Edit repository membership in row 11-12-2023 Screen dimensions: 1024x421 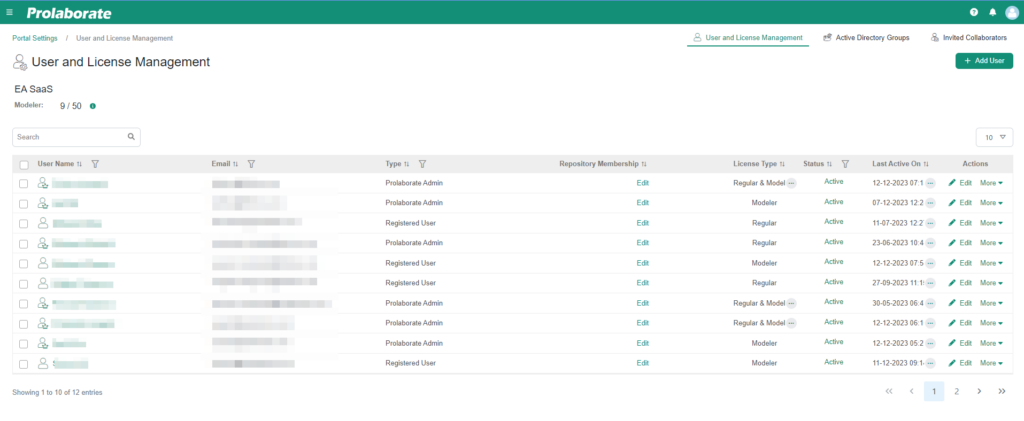[643, 363]
